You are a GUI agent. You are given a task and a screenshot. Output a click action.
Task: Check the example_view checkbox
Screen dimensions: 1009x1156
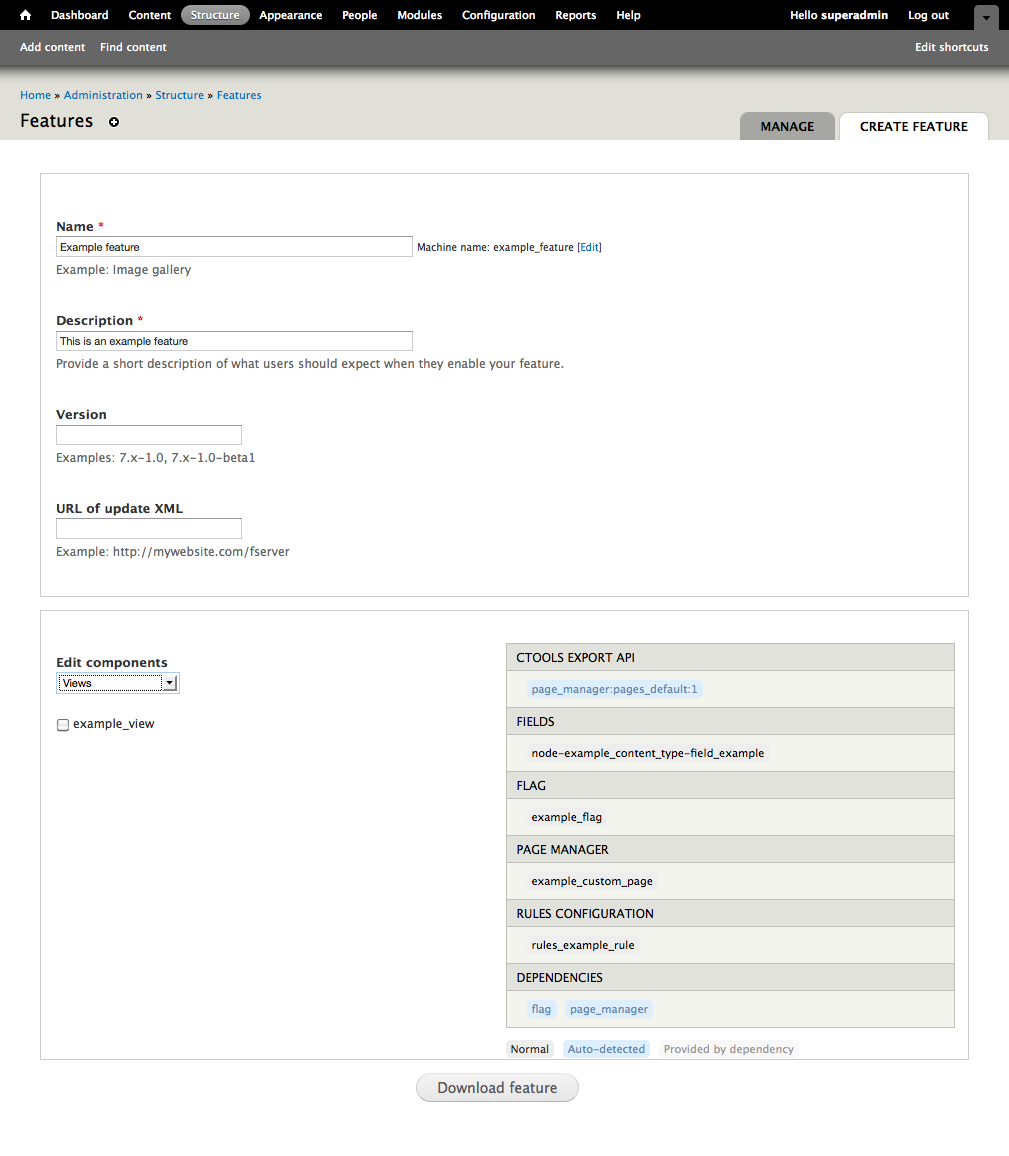tap(63, 725)
